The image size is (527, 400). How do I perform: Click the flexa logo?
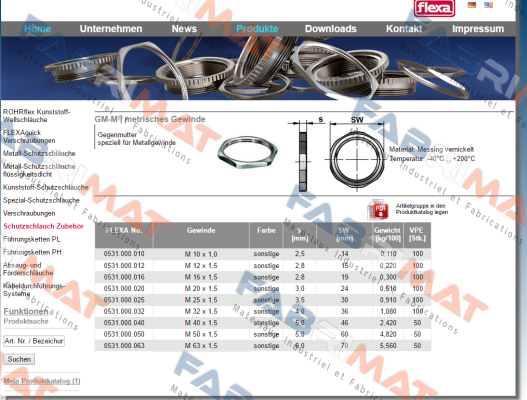coord(434,8)
